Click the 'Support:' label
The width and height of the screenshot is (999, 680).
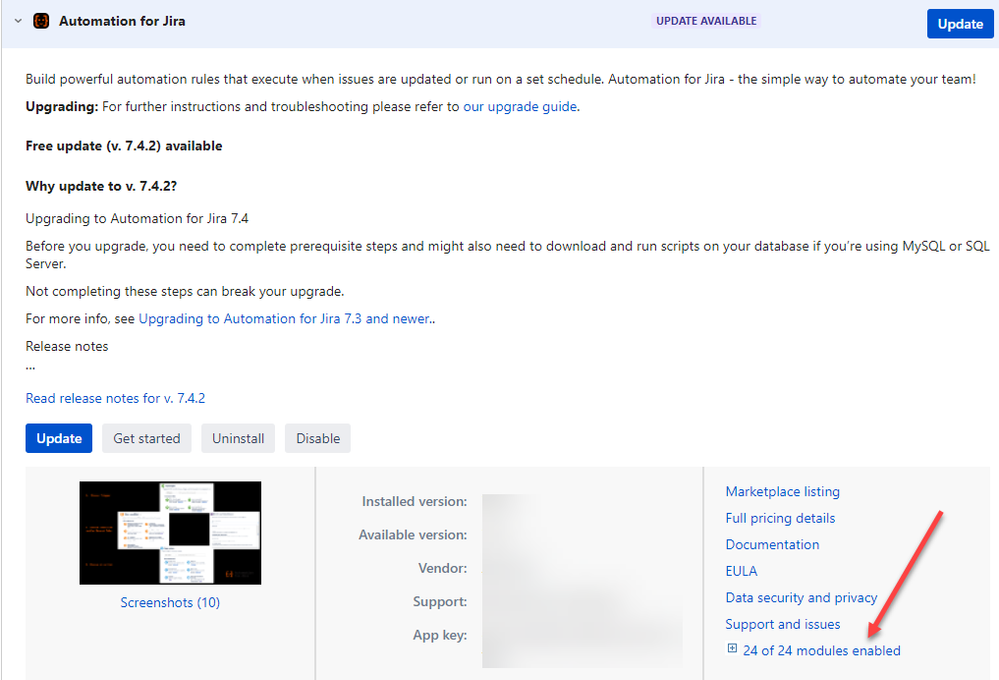pos(440,602)
